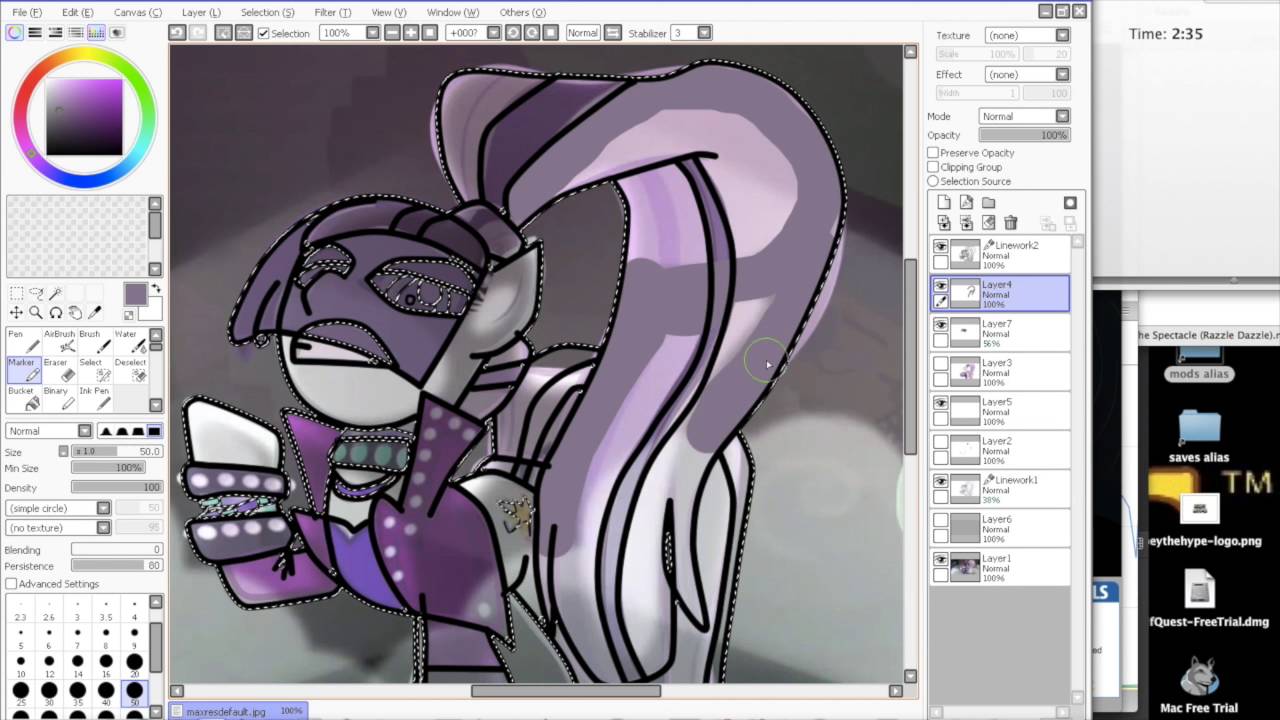Click the layer mask button
This screenshot has height=720, width=1280.
point(1070,203)
